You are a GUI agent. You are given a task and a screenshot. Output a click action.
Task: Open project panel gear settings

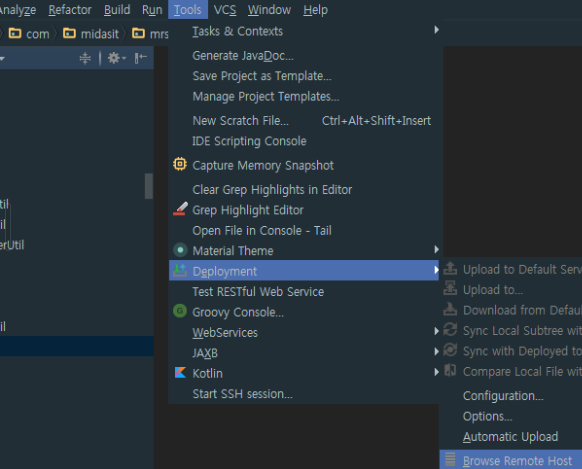click(117, 58)
